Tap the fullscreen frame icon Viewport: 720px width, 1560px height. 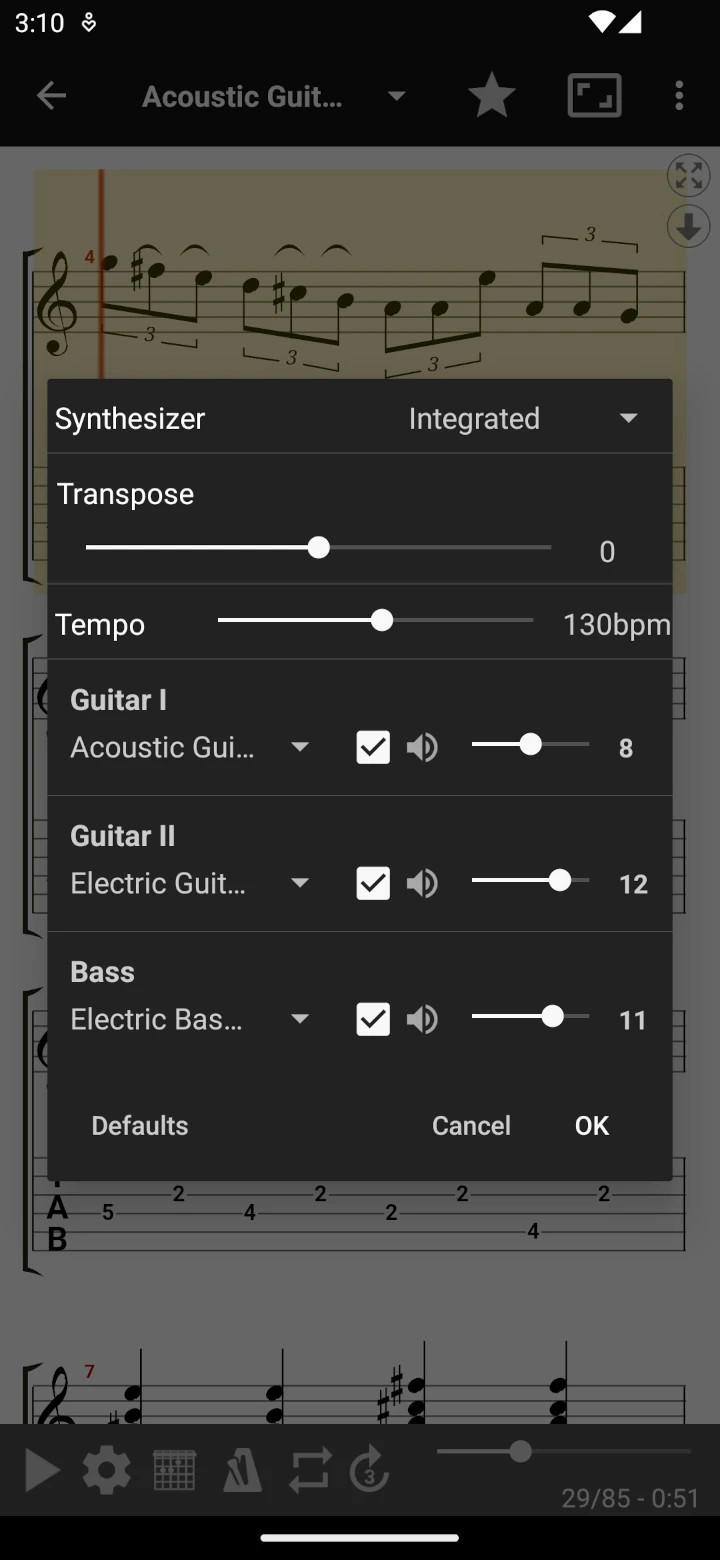594,96
